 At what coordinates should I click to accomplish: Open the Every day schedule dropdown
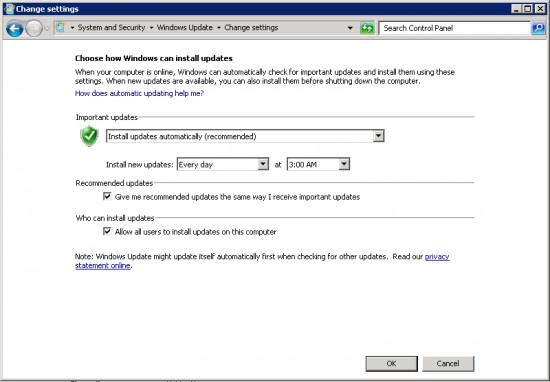[x=223, y=164]
